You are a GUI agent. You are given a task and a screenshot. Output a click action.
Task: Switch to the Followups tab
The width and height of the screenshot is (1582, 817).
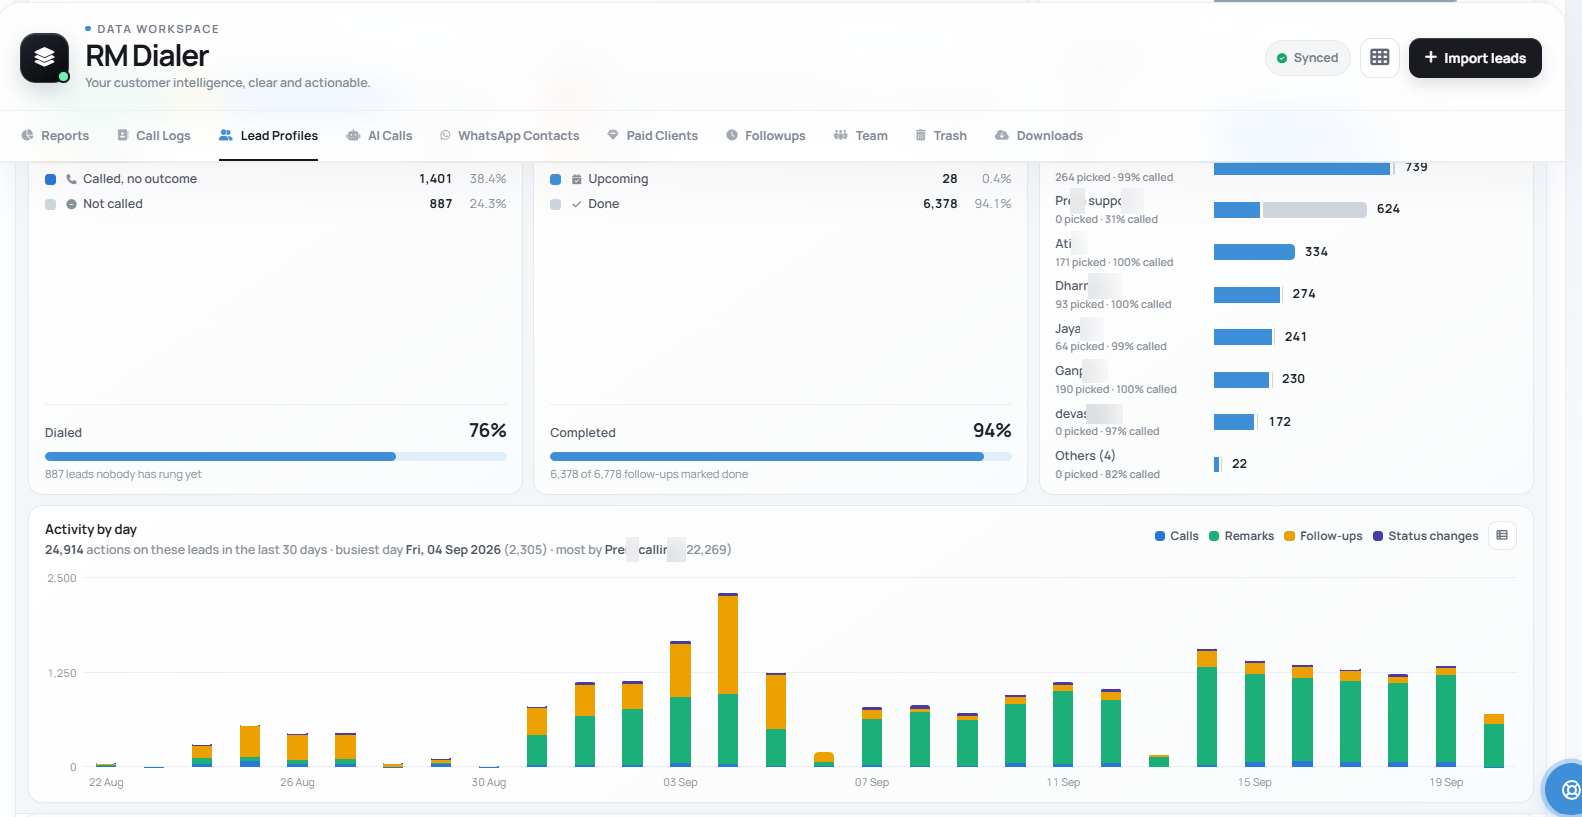pos(765,136)
